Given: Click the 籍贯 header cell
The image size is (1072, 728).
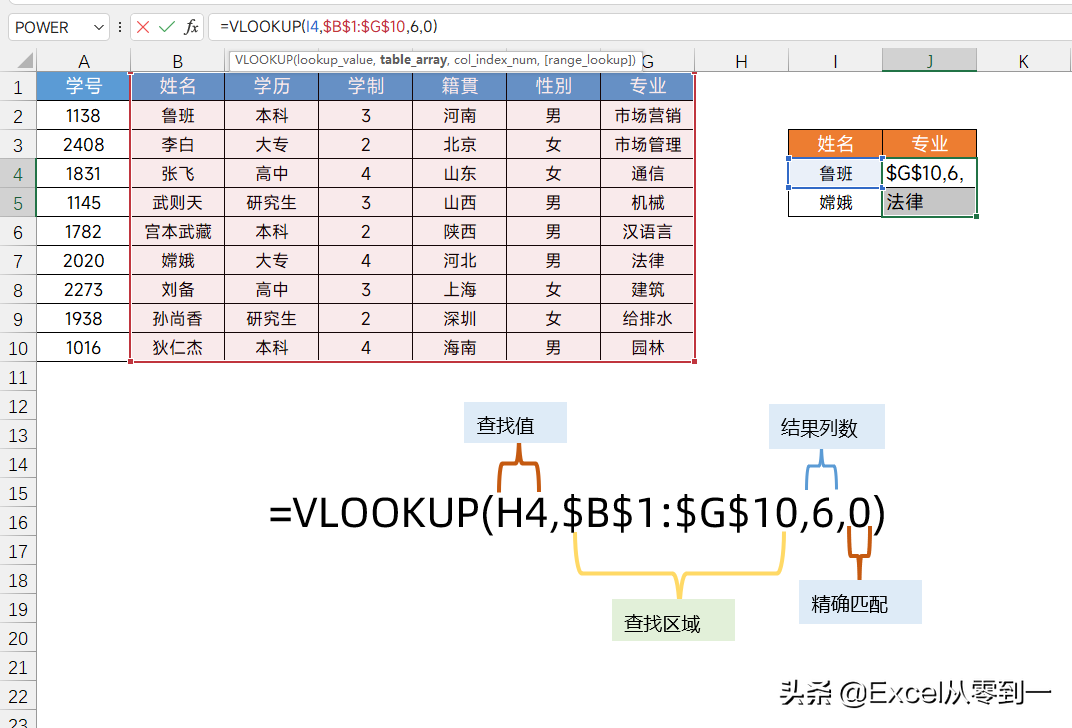Looking at the screenshot, I should (459, 86).
